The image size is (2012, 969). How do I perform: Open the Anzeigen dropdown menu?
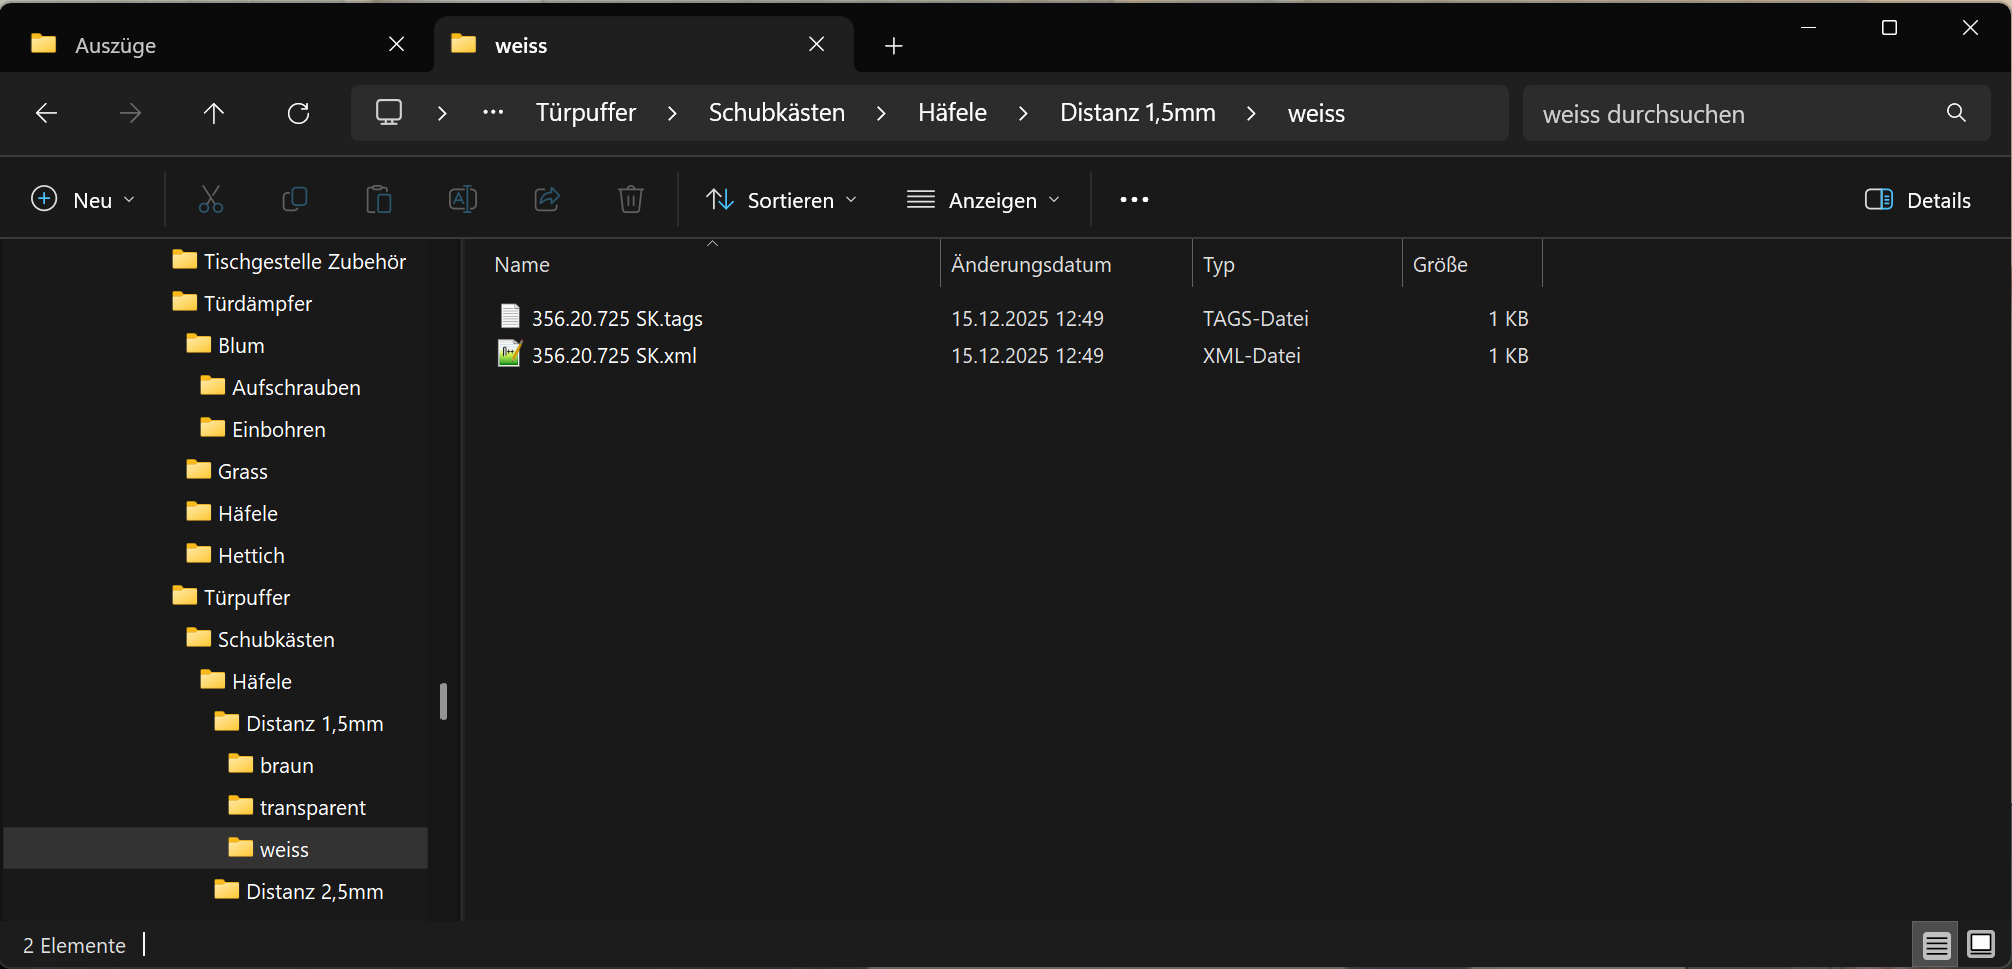tap(983, 200)
